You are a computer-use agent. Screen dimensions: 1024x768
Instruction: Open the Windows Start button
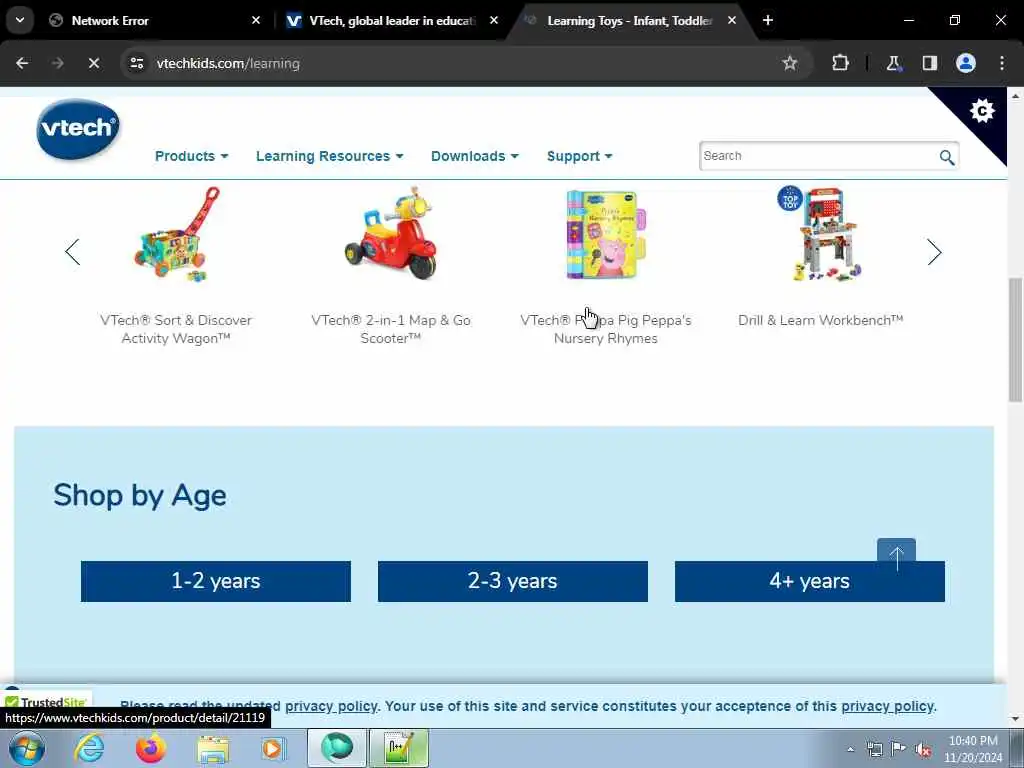coord(26,748)
